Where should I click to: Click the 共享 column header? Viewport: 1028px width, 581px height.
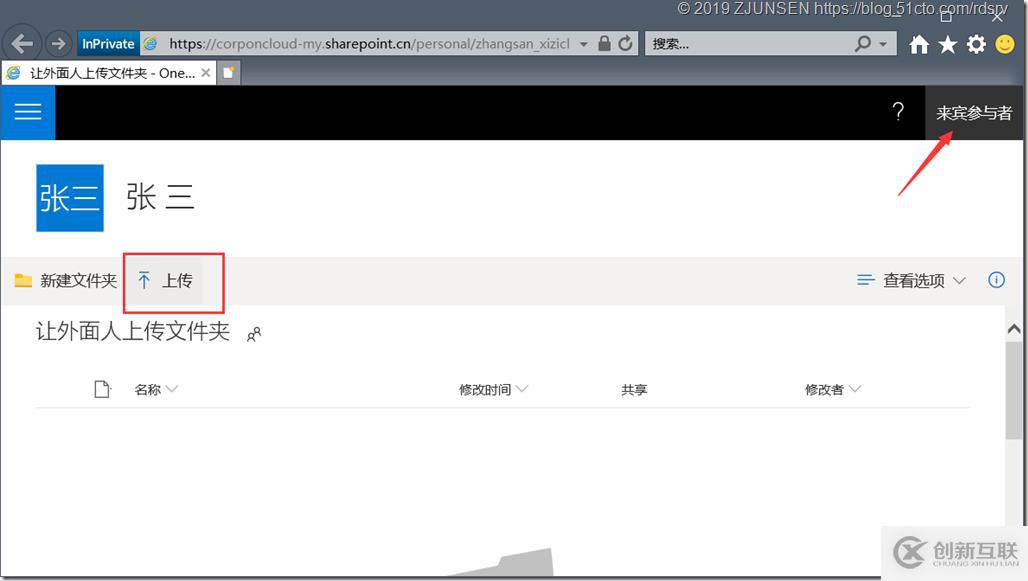pos(634,390)
